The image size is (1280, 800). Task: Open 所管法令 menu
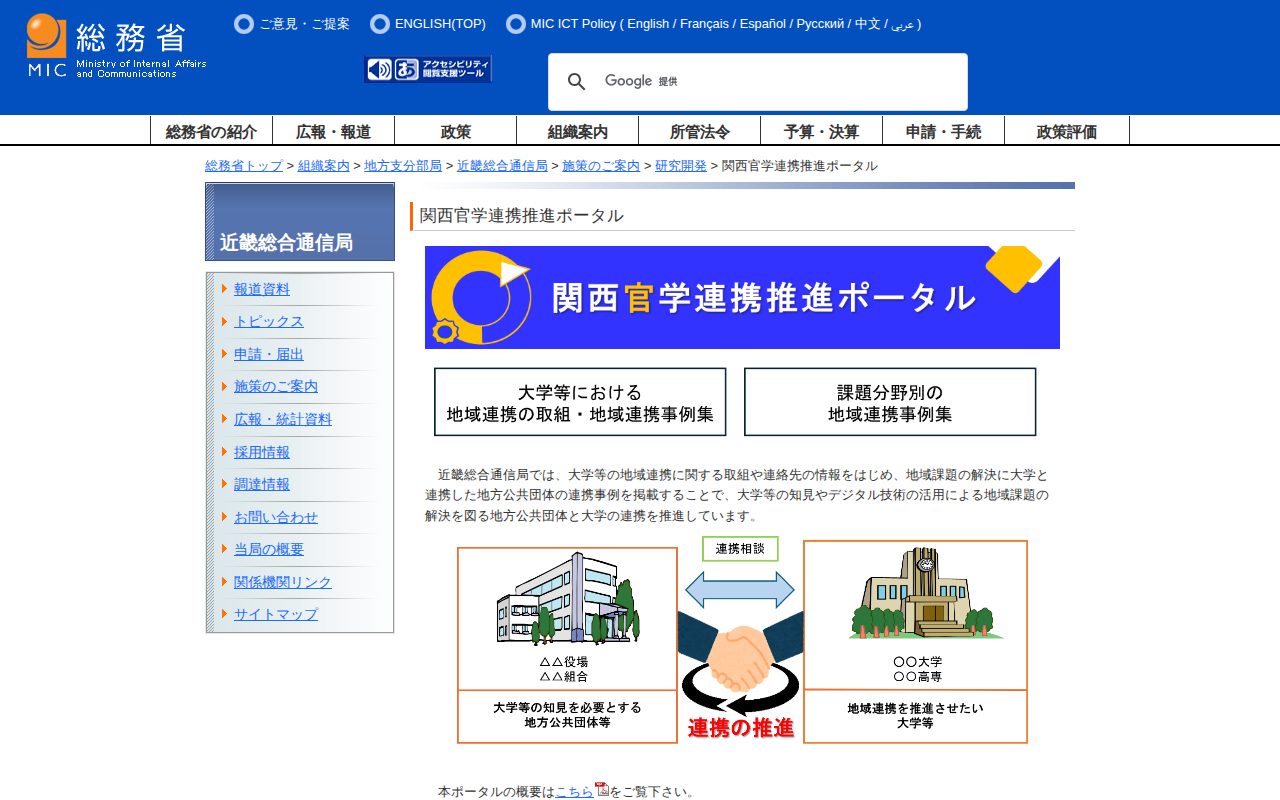tap(699, 131)
